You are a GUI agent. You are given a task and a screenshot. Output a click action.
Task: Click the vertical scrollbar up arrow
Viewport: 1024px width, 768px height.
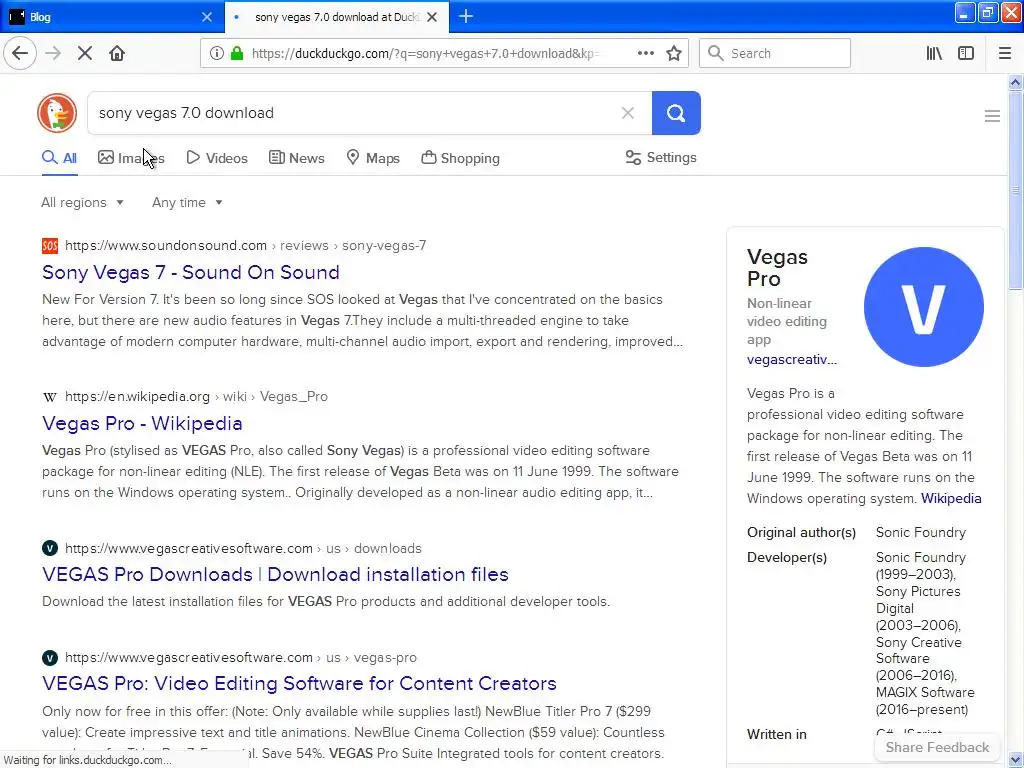(1015, 82)
